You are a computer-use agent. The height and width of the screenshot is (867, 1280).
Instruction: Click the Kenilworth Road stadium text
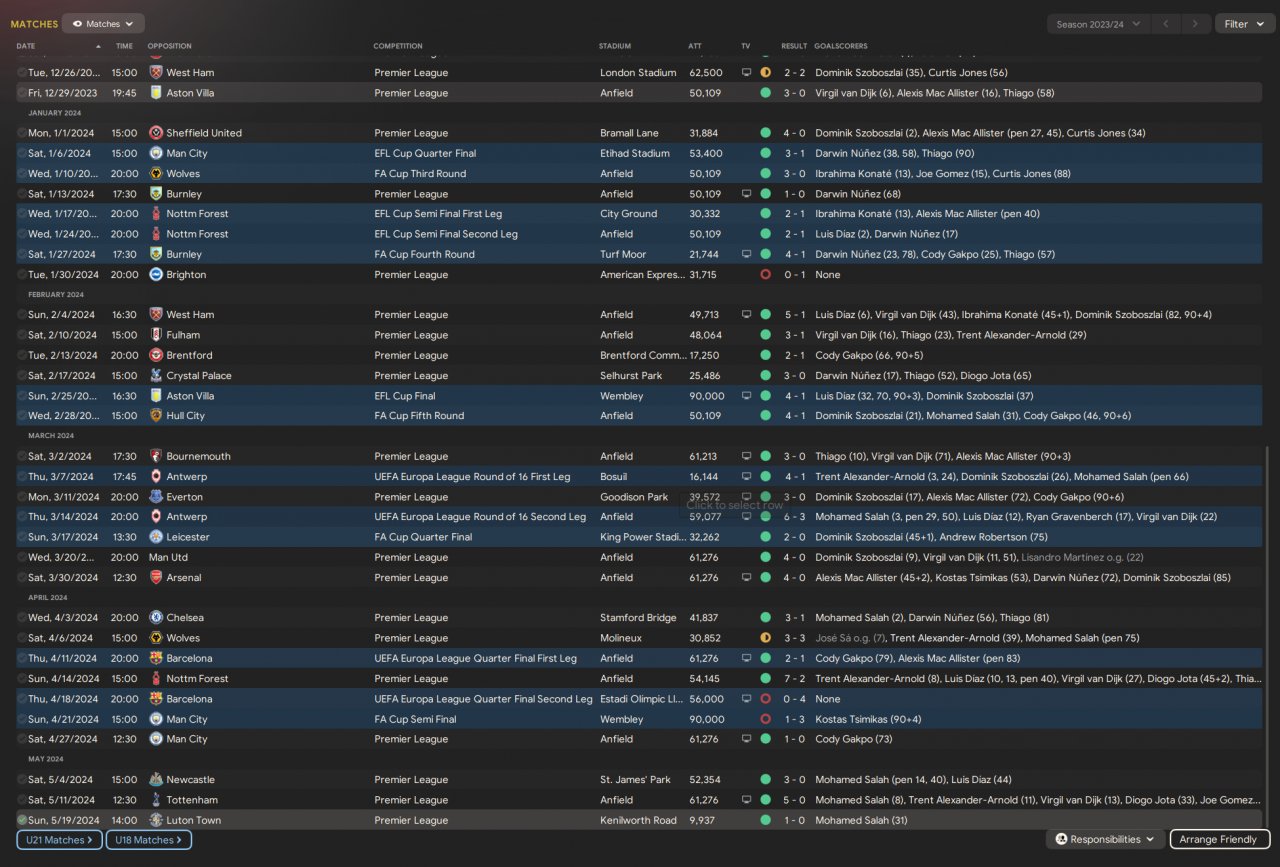click(638, 820)
